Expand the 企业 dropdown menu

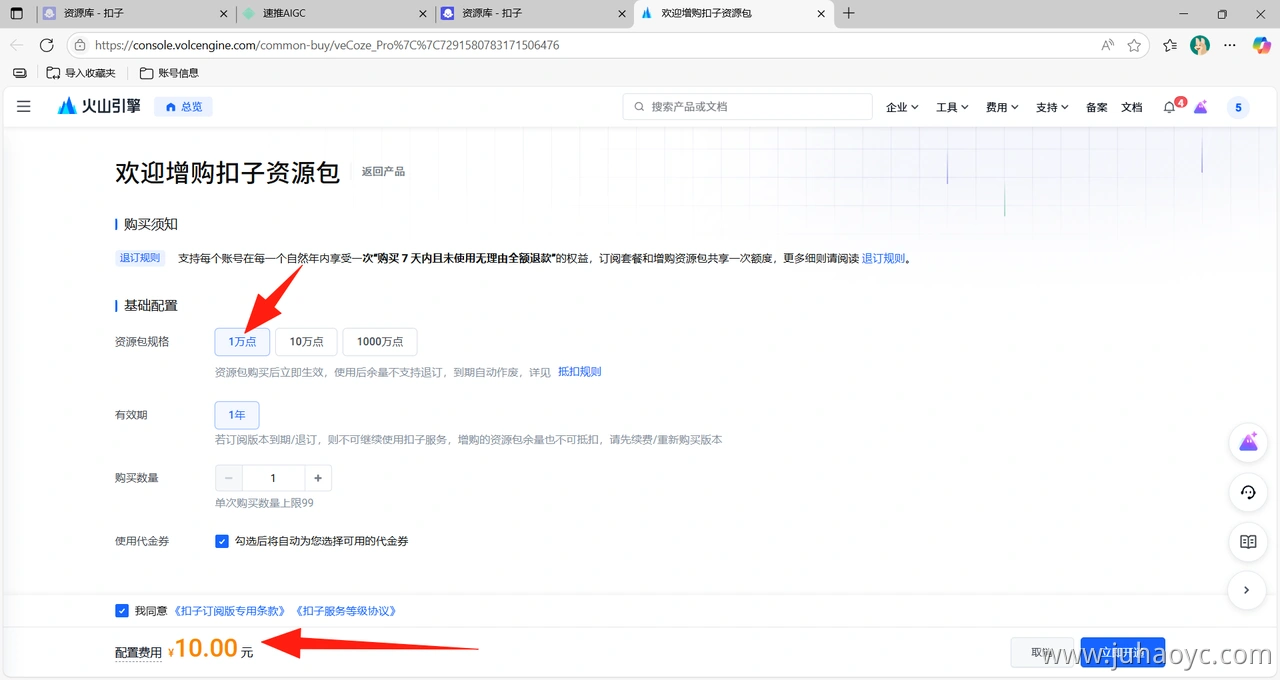[x=902, y=107]
